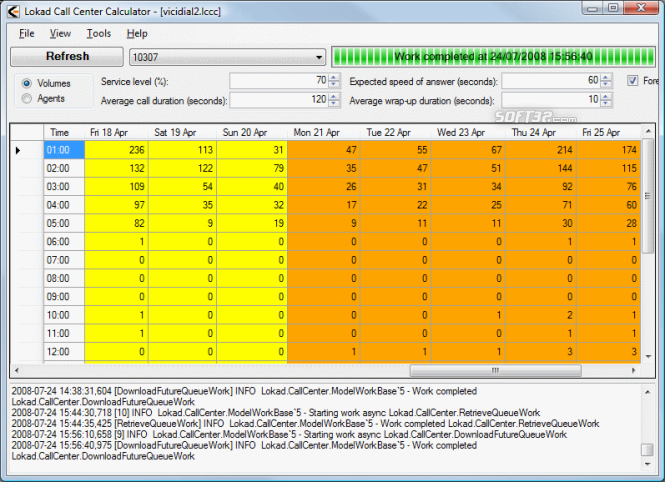Open the View menu
Image resolution: width=665 pixels, height=482 pixels.
click(x=60, y=33)
